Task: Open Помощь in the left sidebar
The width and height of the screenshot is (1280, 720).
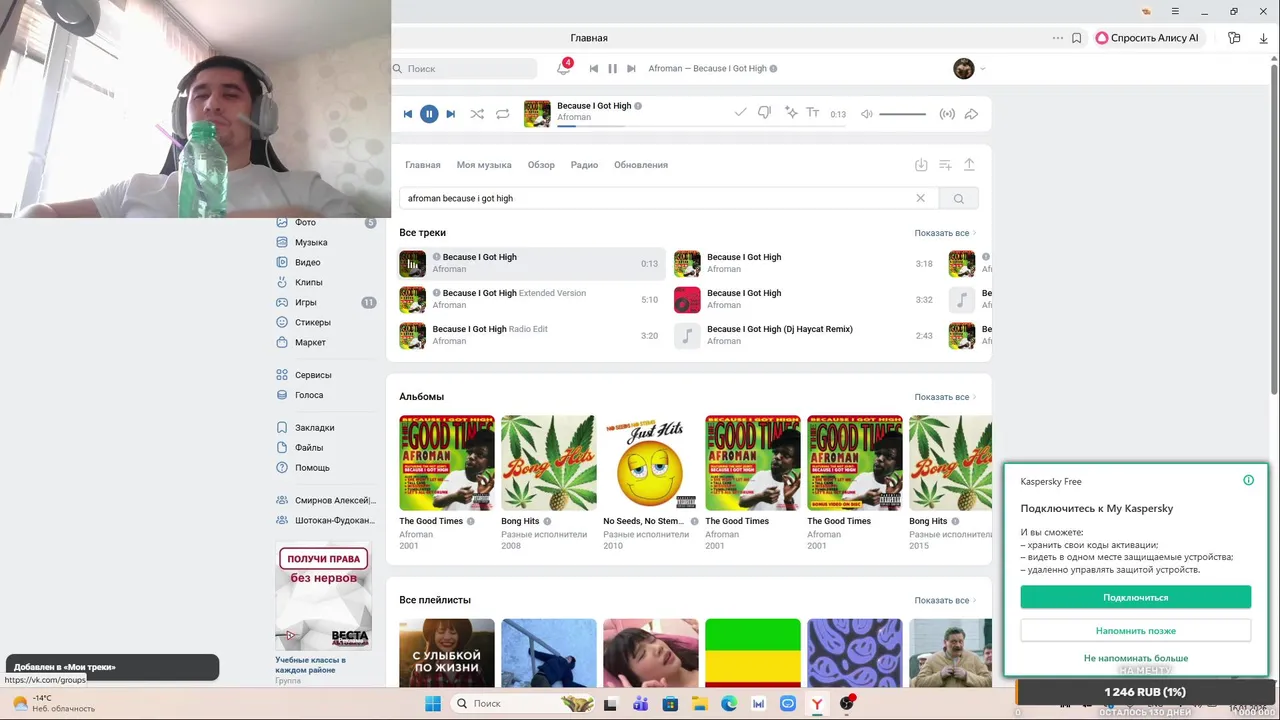Action: [312, 468]
